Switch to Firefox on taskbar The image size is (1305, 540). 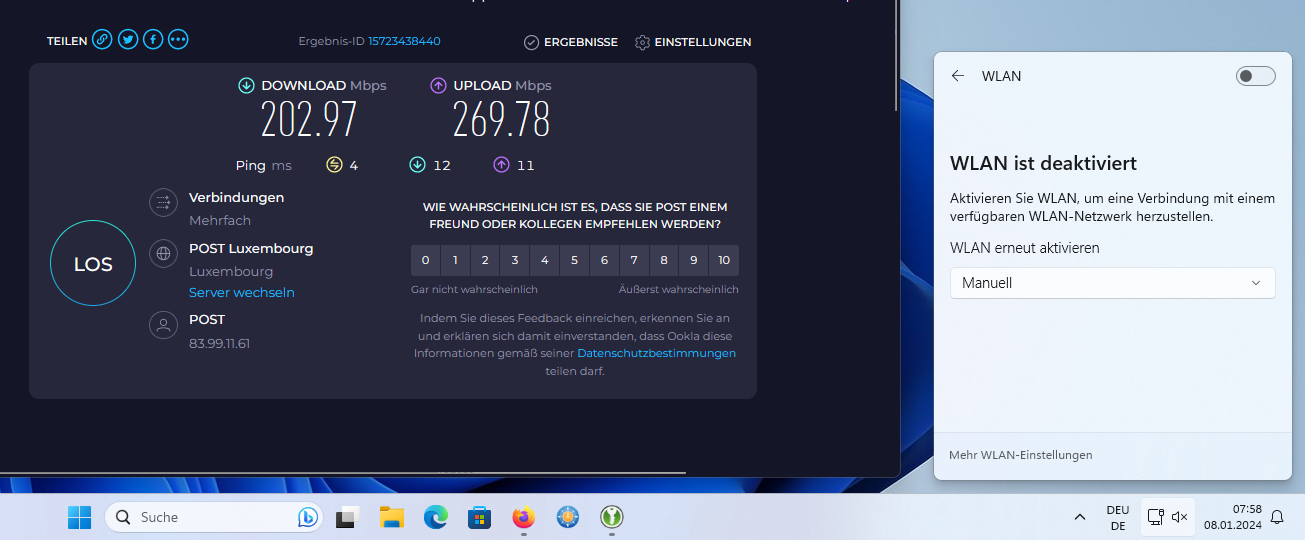pos(523,517)
